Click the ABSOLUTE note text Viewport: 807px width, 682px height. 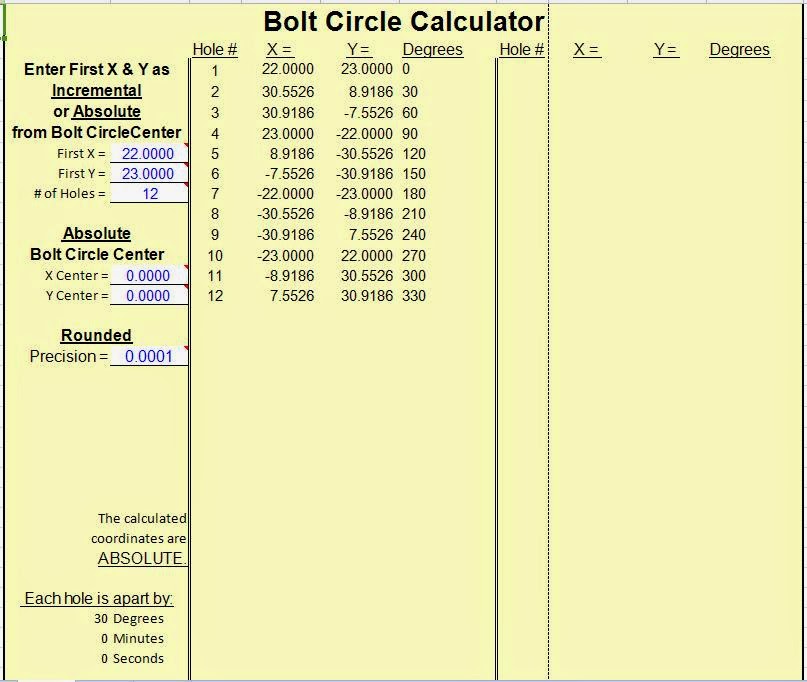point(139,559)
